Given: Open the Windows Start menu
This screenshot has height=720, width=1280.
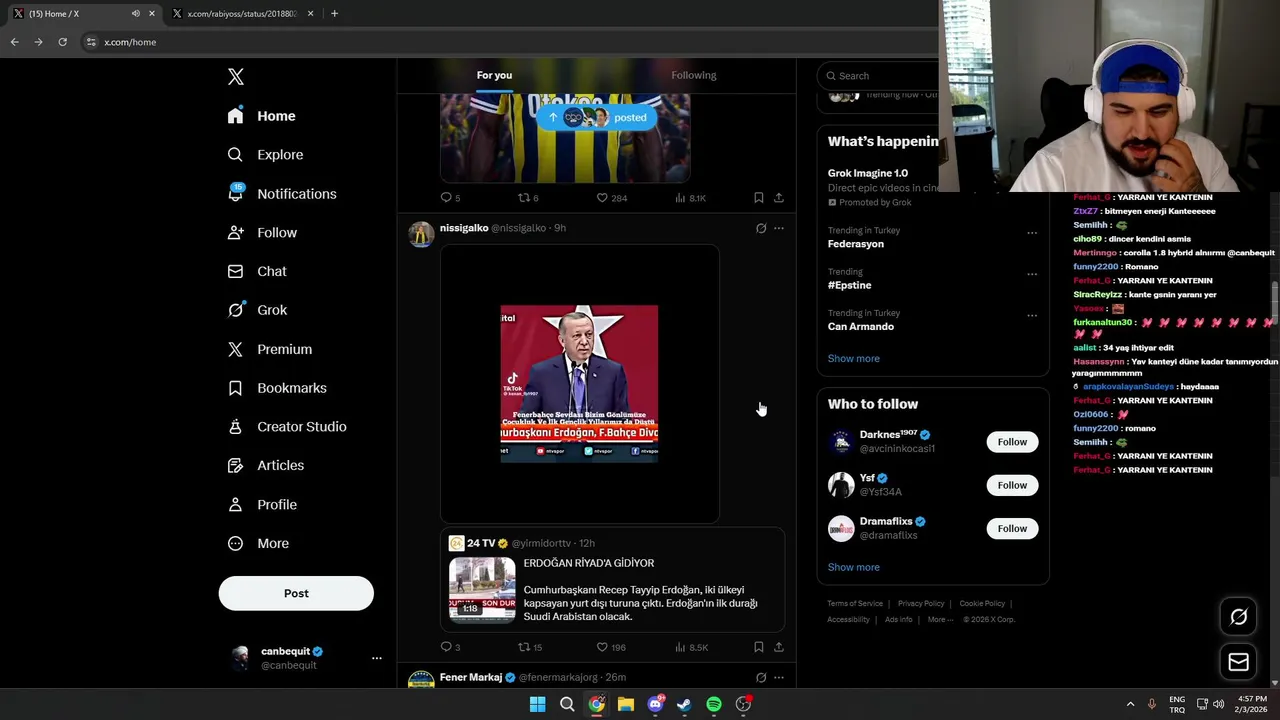Looking at the screenshot, I should (537, 704).
